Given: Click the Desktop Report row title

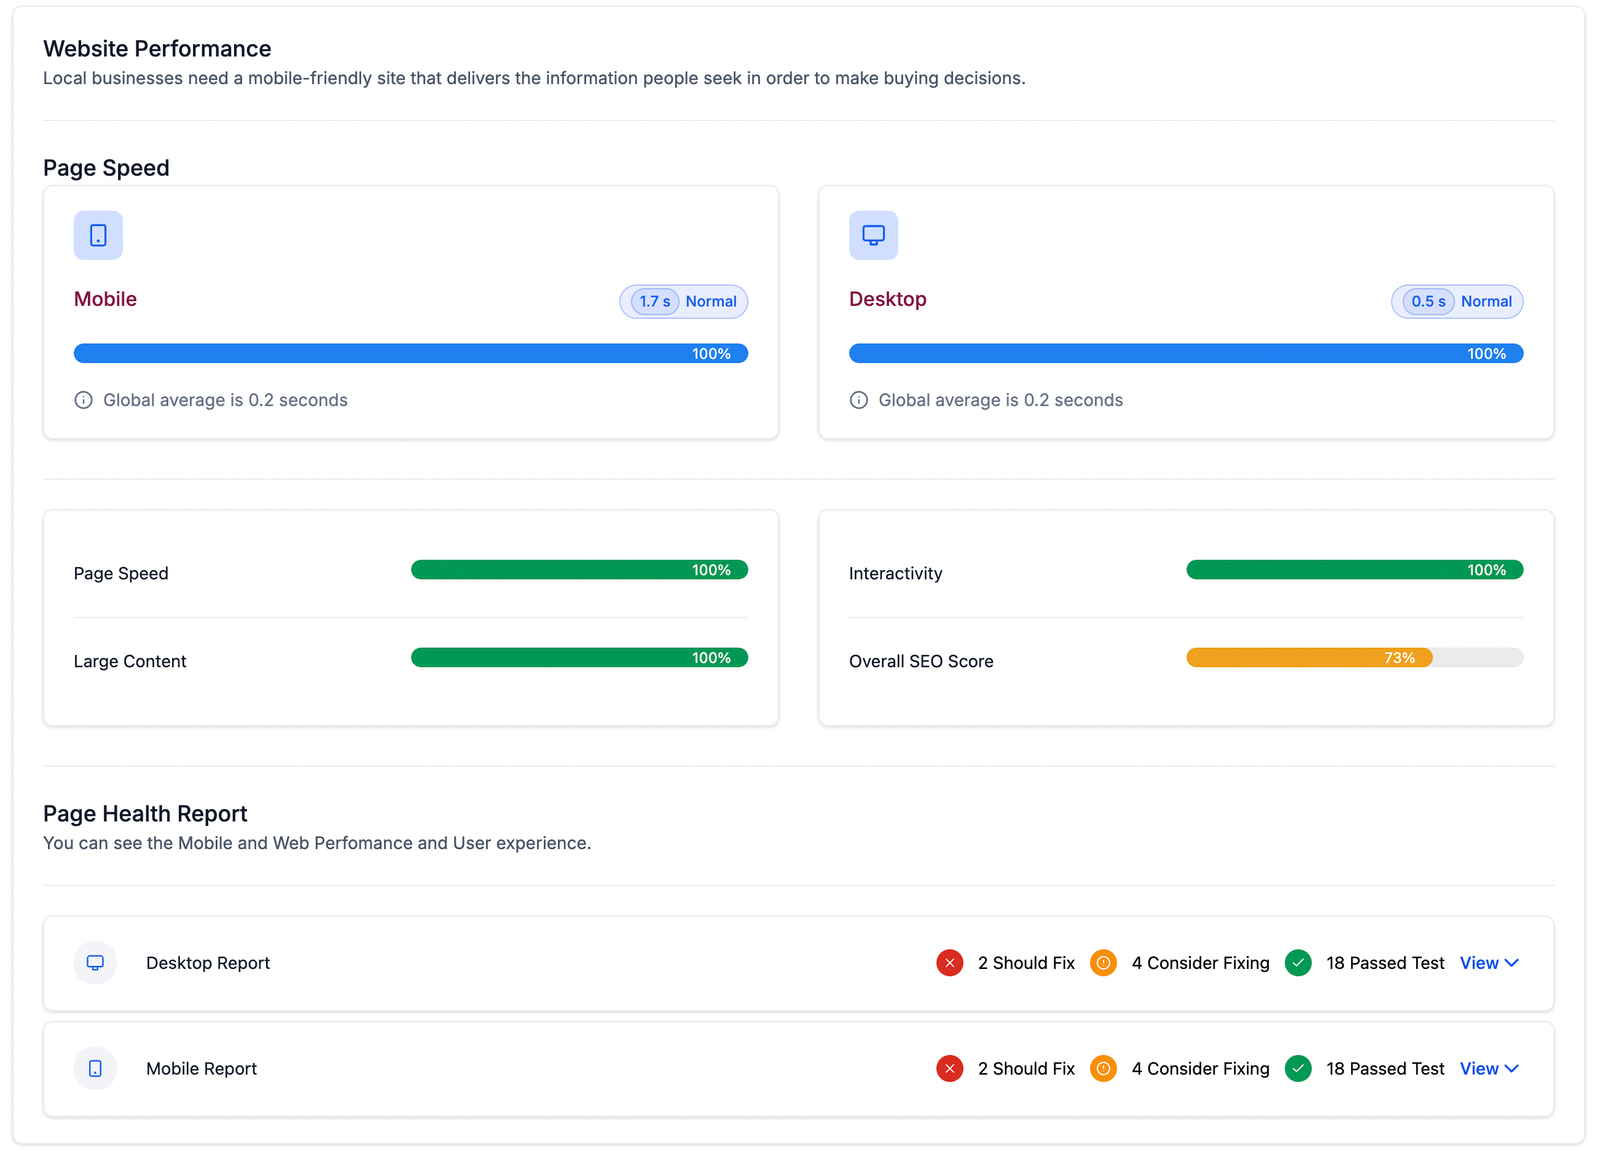Looking at the screenshot, I should [x=208, y=963].
